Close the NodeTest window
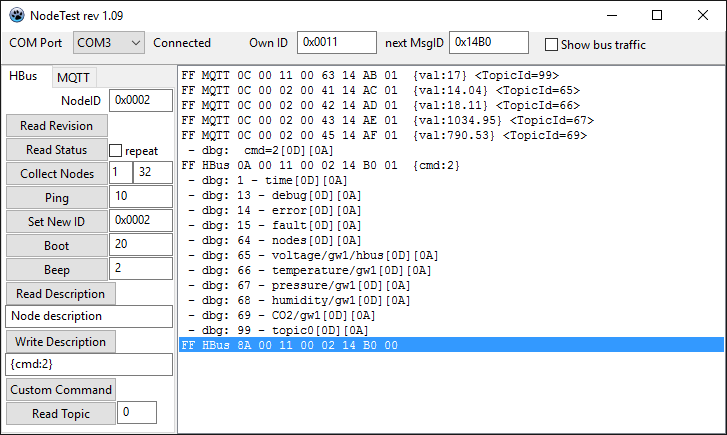This screenshot has height=435, width=727. (702, 15)
